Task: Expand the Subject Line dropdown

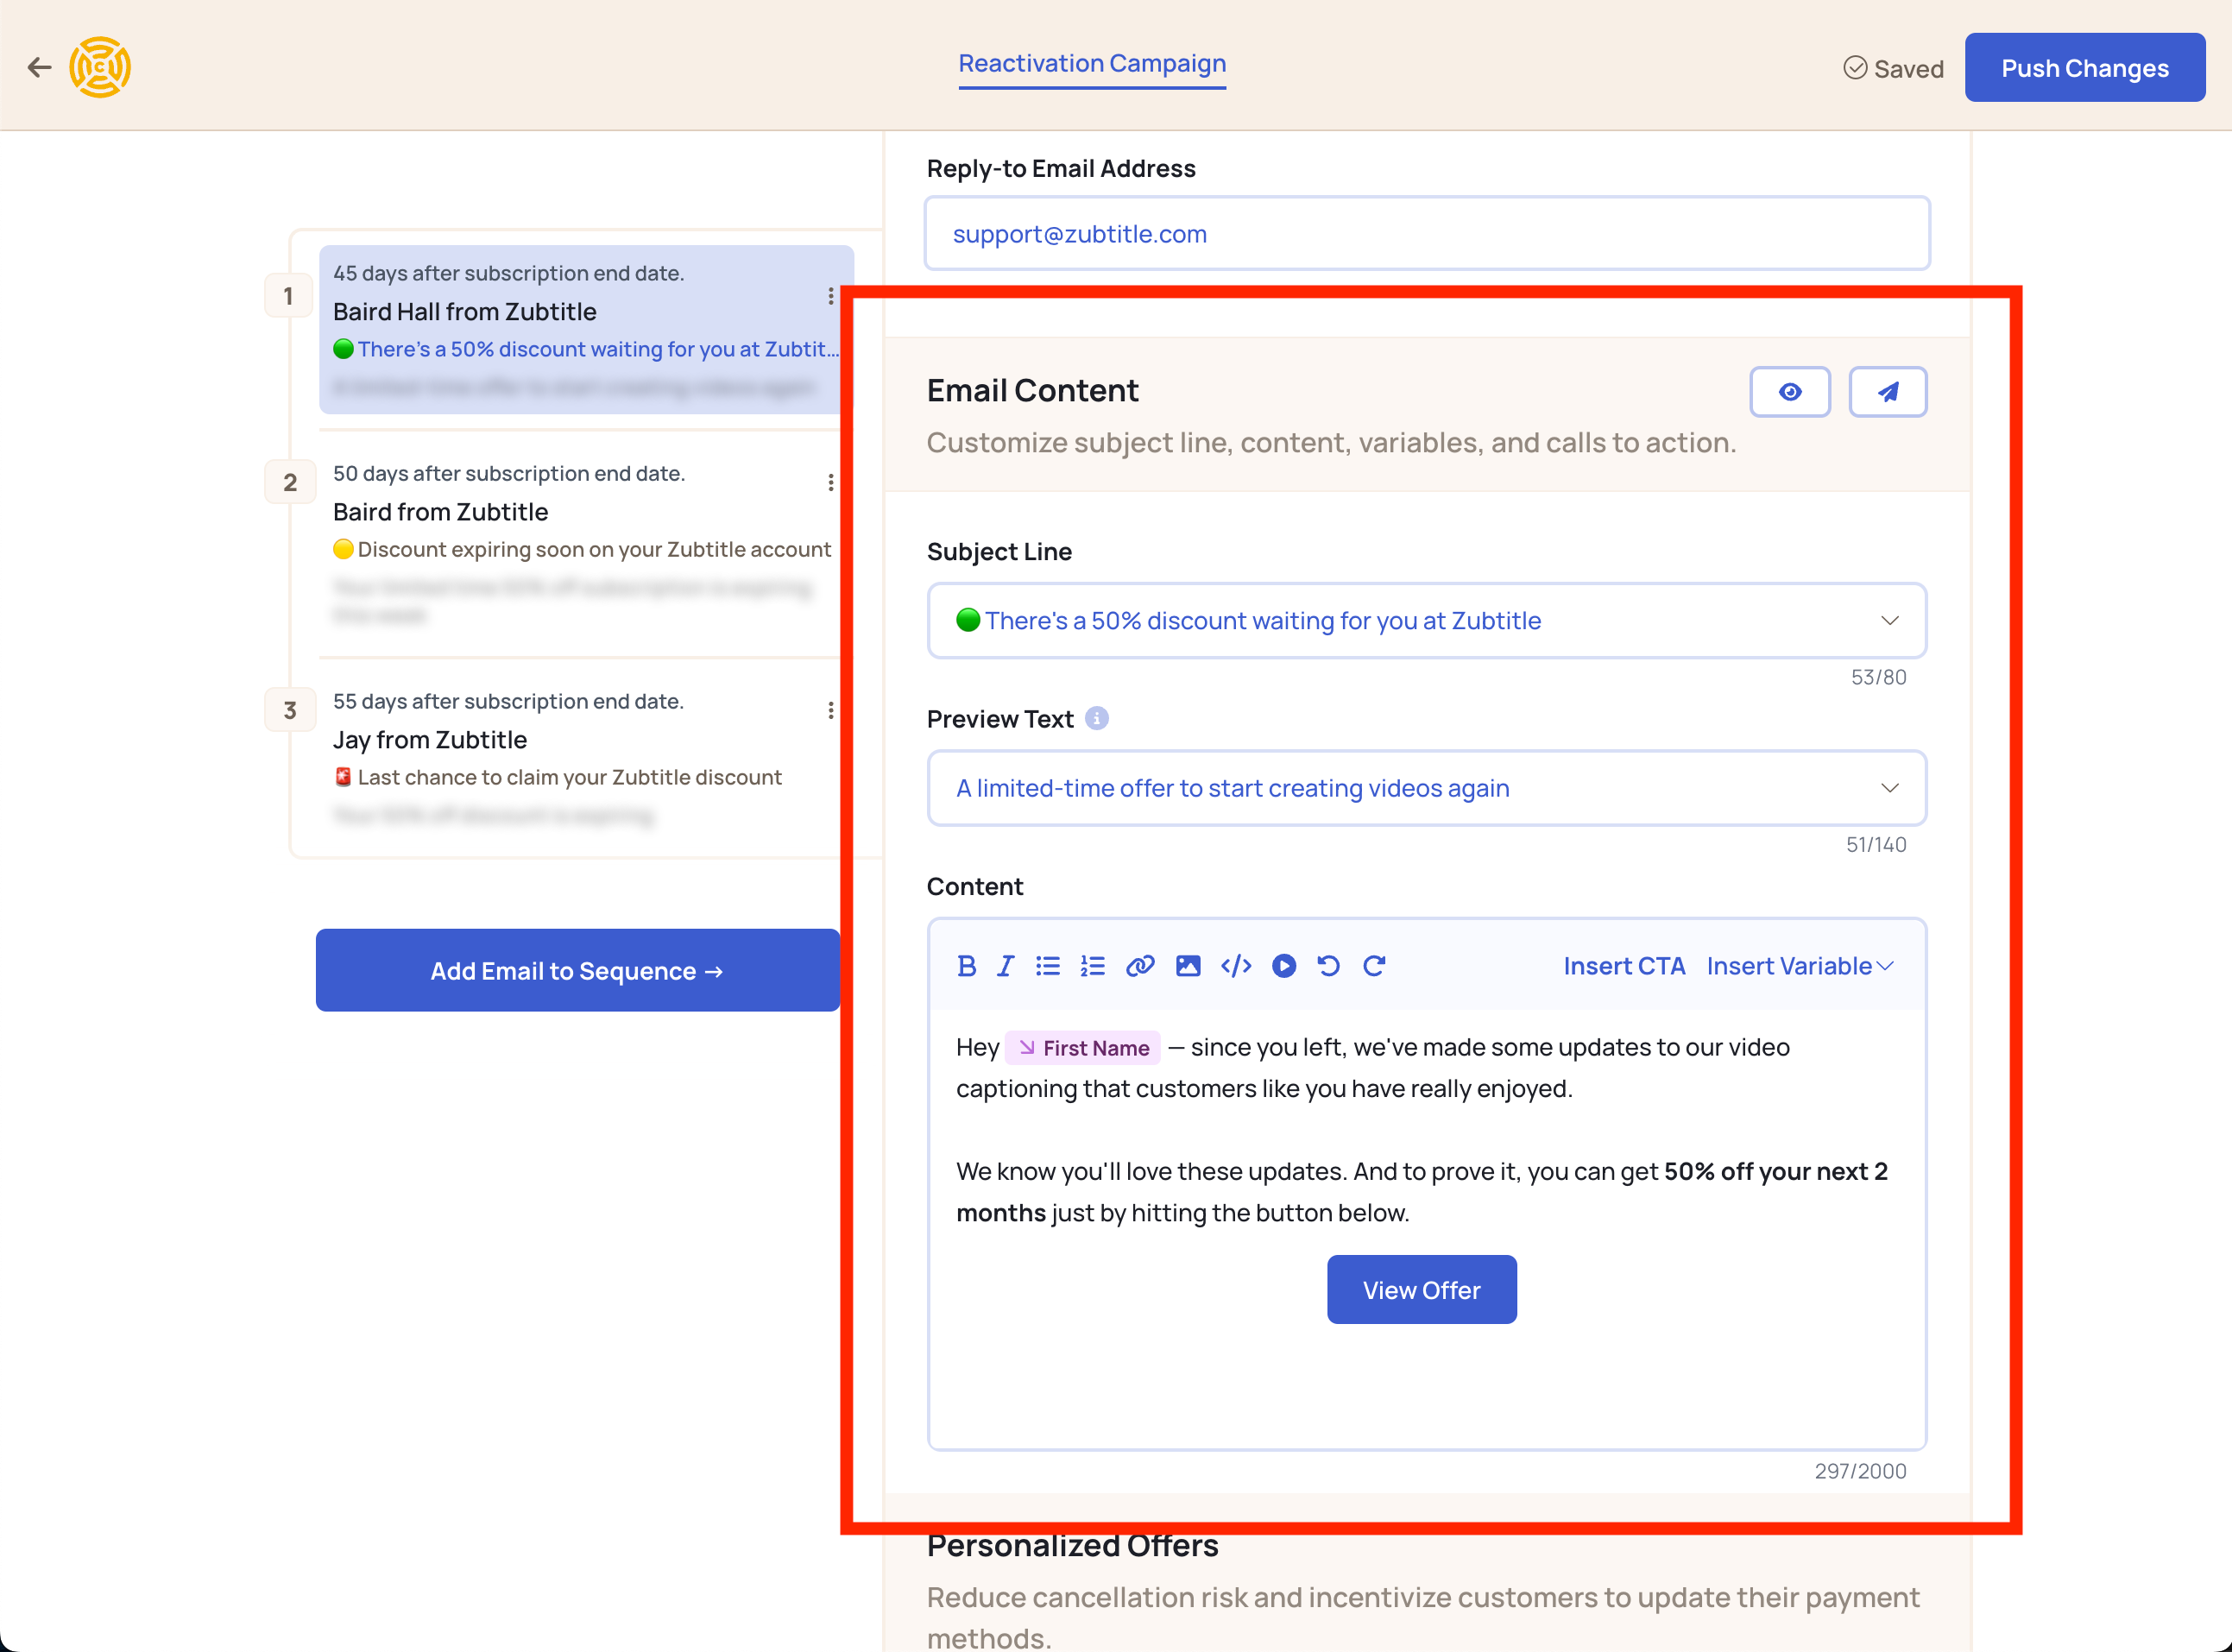Action: point(1889,621)
